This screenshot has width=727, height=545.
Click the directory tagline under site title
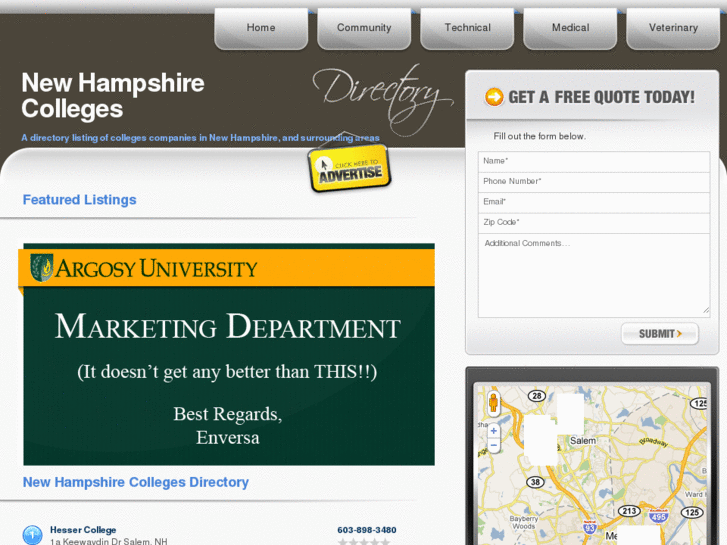click(x=200, y=138)
